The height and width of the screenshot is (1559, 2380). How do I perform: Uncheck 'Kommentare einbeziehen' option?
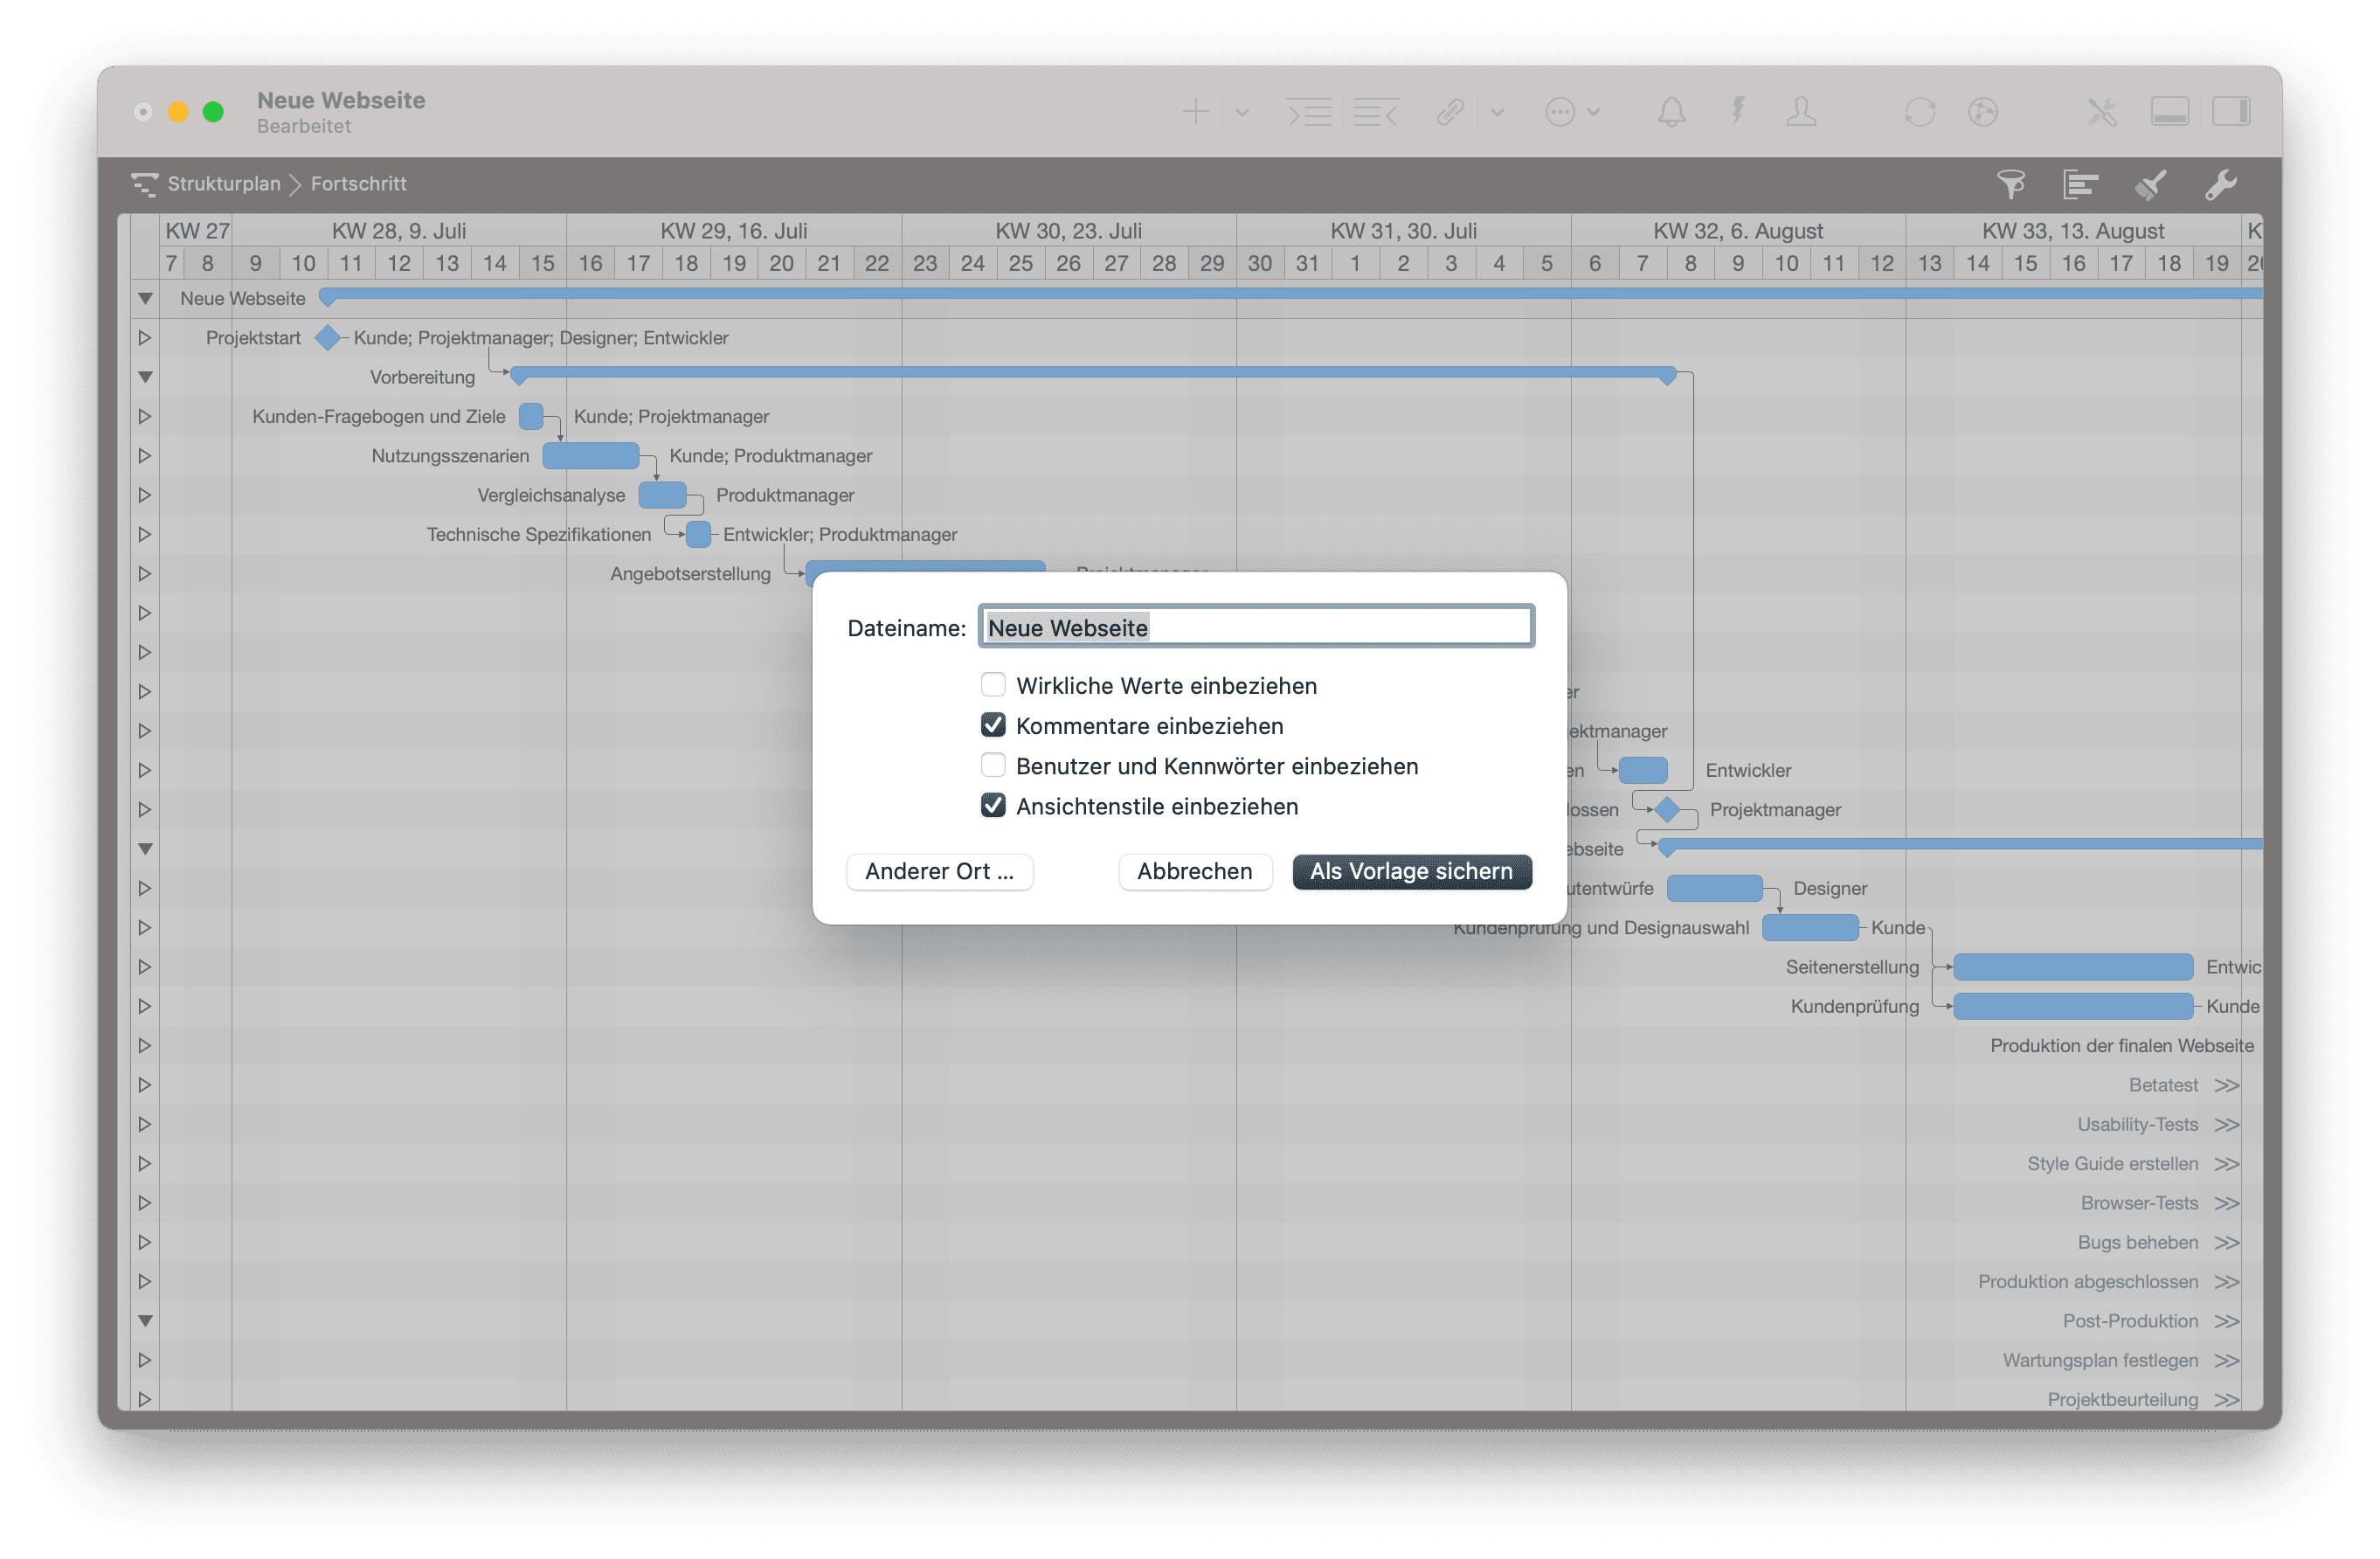point(993,725)
